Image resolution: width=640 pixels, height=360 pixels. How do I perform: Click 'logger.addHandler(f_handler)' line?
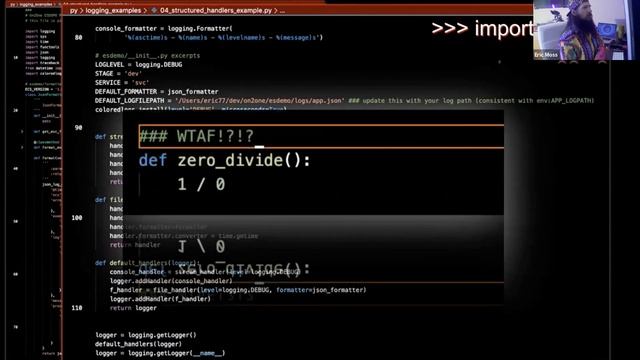pos(160,299)
